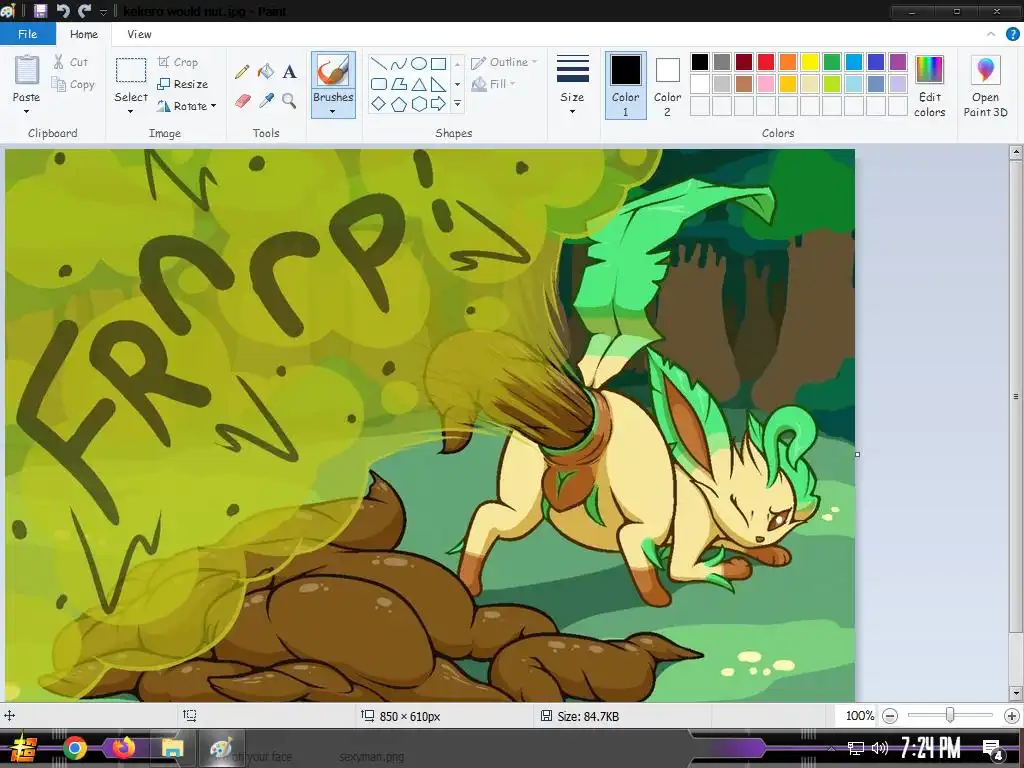Screen dimensions: 1024x768
Task: Open Quick Access Toolbar customize arrow
Action: pos(103,12)
